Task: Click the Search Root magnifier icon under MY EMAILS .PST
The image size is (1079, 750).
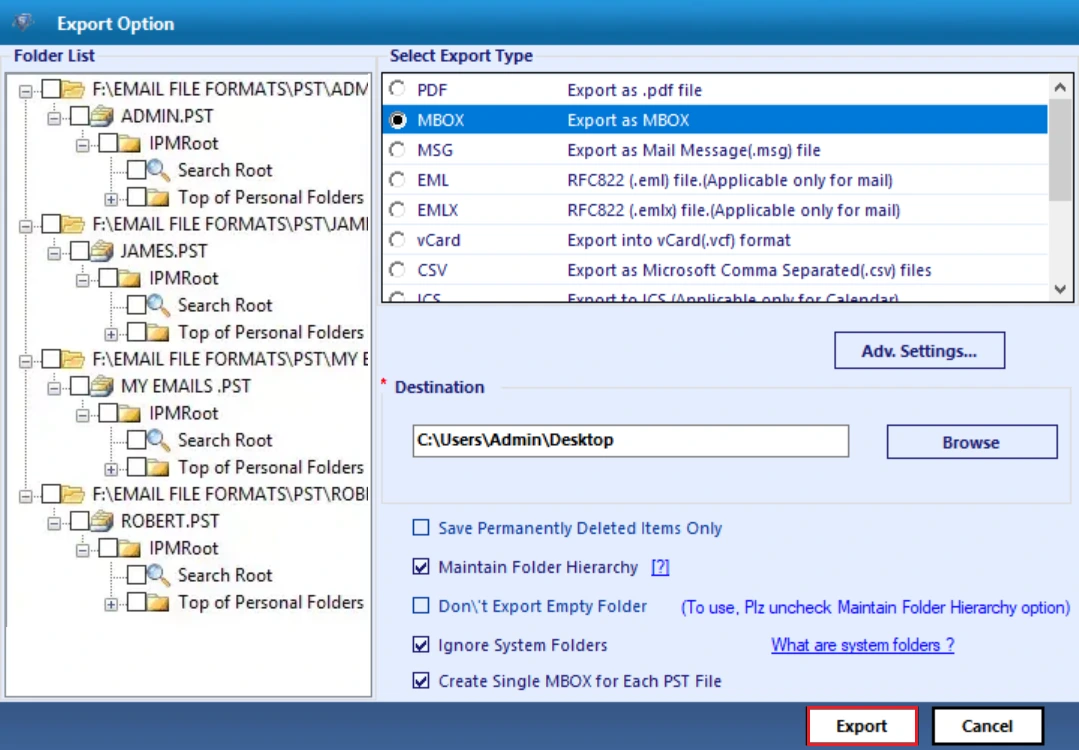Action: point(158,440)
